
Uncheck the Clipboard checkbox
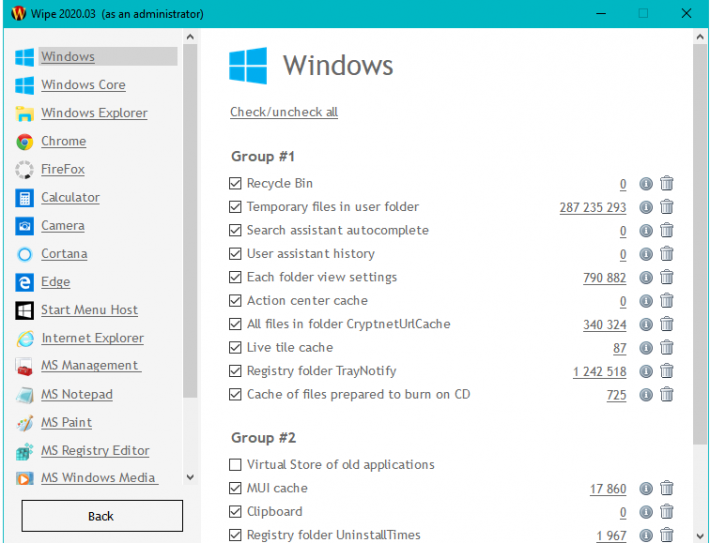coord(235,512)
